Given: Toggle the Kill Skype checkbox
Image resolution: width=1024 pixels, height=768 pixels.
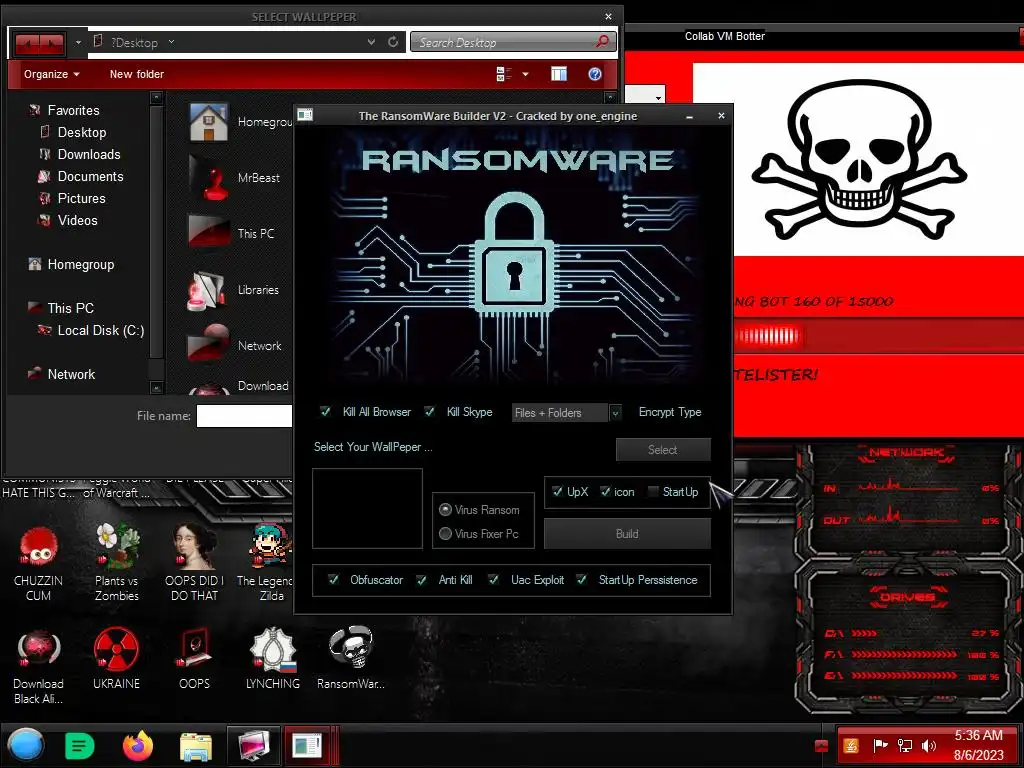Looking at the screenshot, I should 429,411.
